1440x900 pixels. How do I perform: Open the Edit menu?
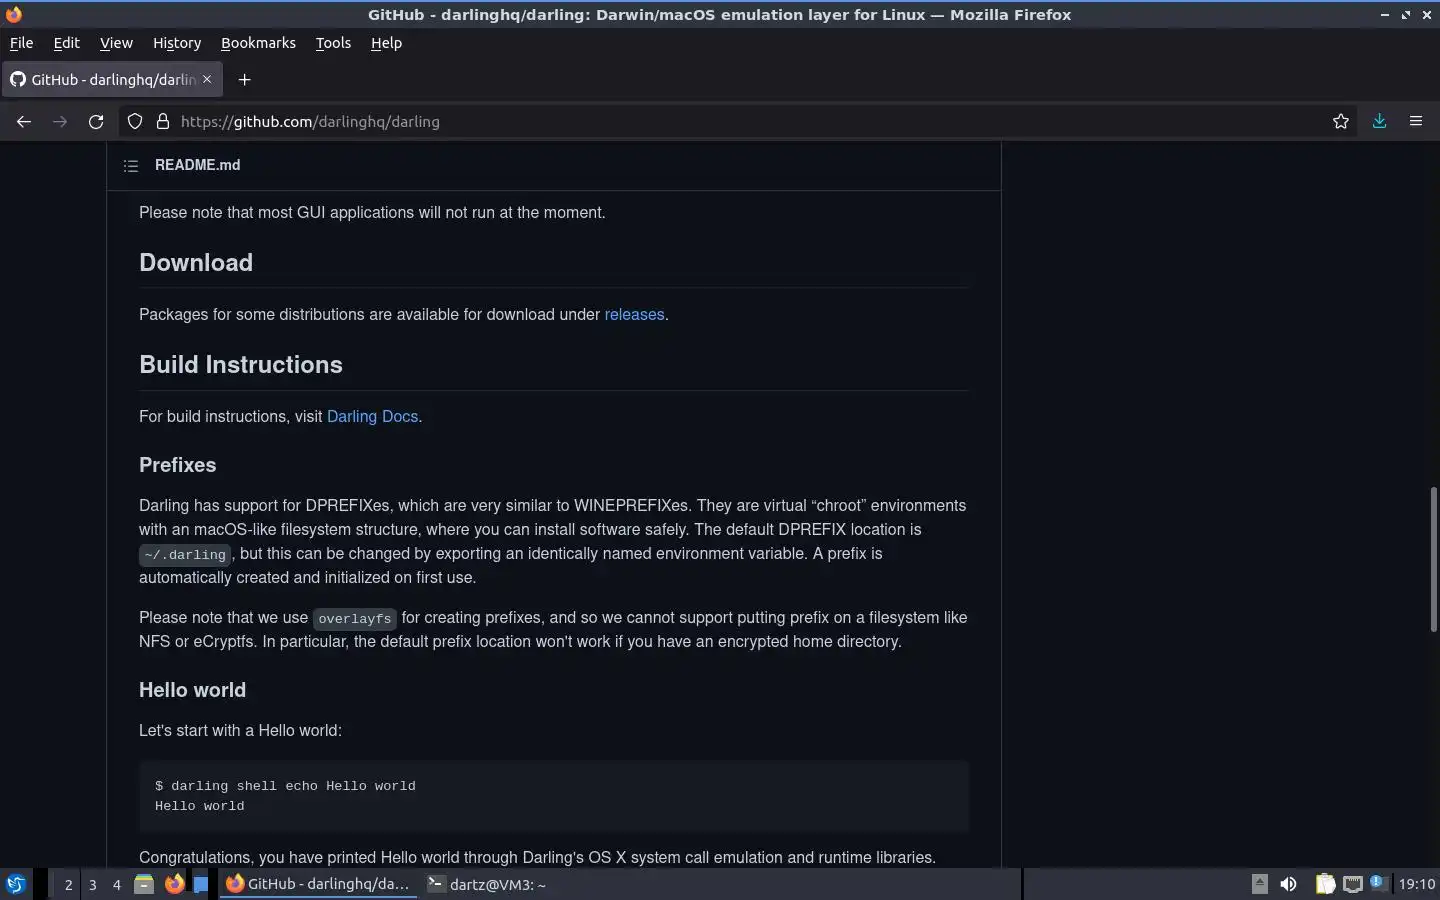[66, 43]
